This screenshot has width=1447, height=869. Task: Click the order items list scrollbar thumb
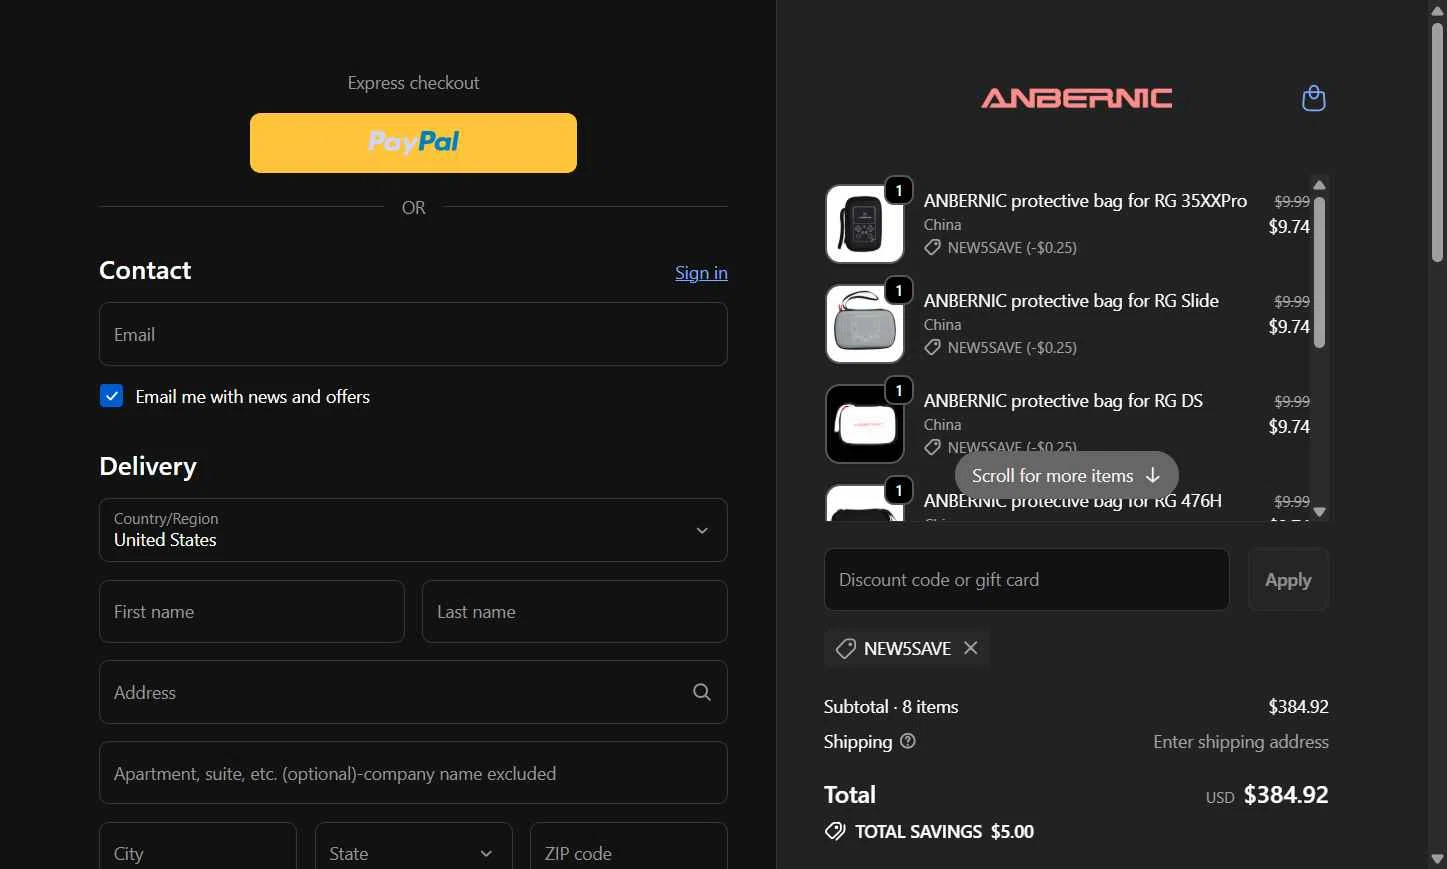pos(1319,272)
